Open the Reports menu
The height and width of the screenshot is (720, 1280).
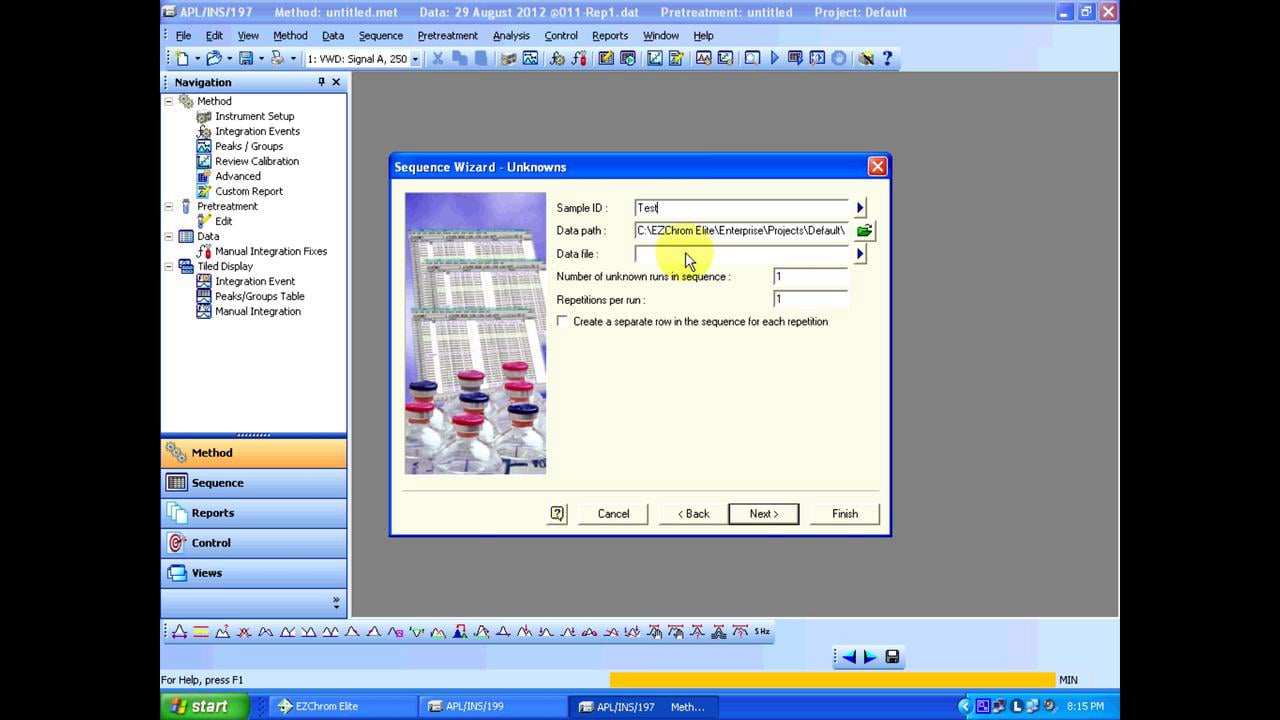click(x=610, y=36)
